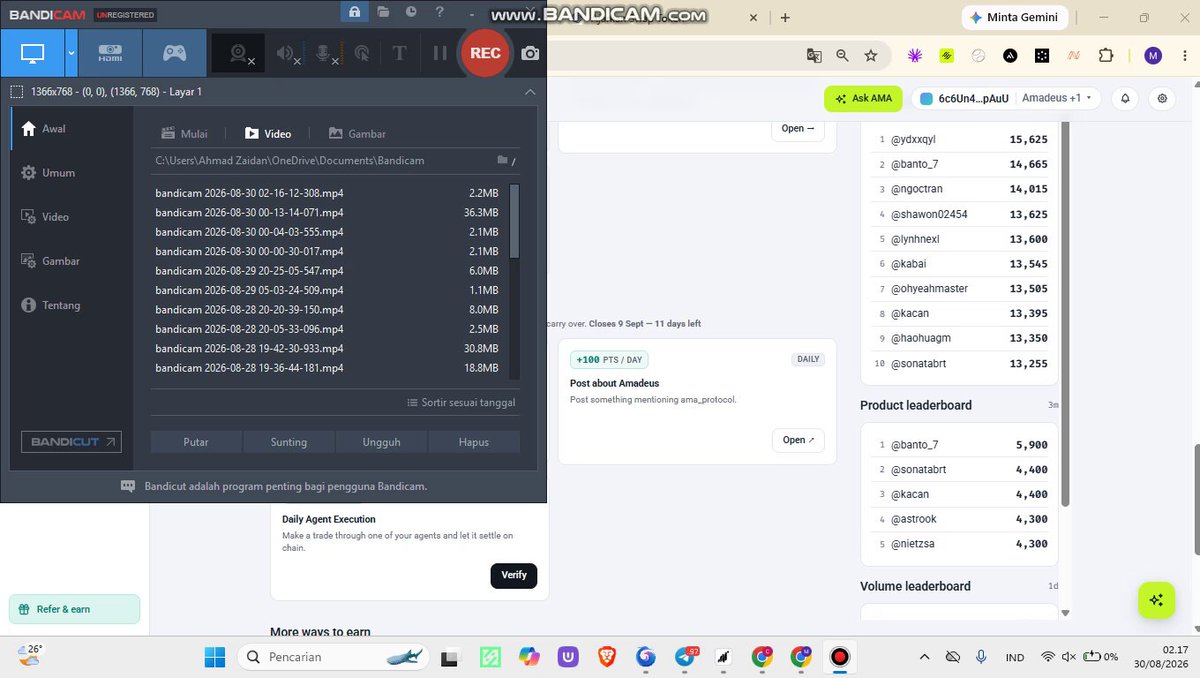This screenshot has width=1200, height=678.
Task: Click the Ask AMA button
Action: (863, 99)
